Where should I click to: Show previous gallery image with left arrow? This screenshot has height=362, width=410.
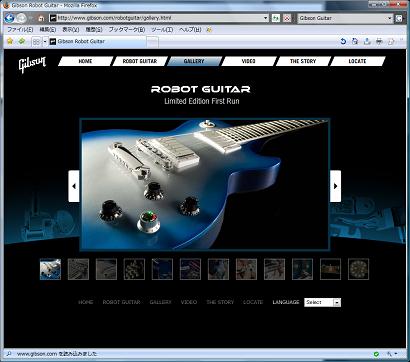[x=74, y=186]
